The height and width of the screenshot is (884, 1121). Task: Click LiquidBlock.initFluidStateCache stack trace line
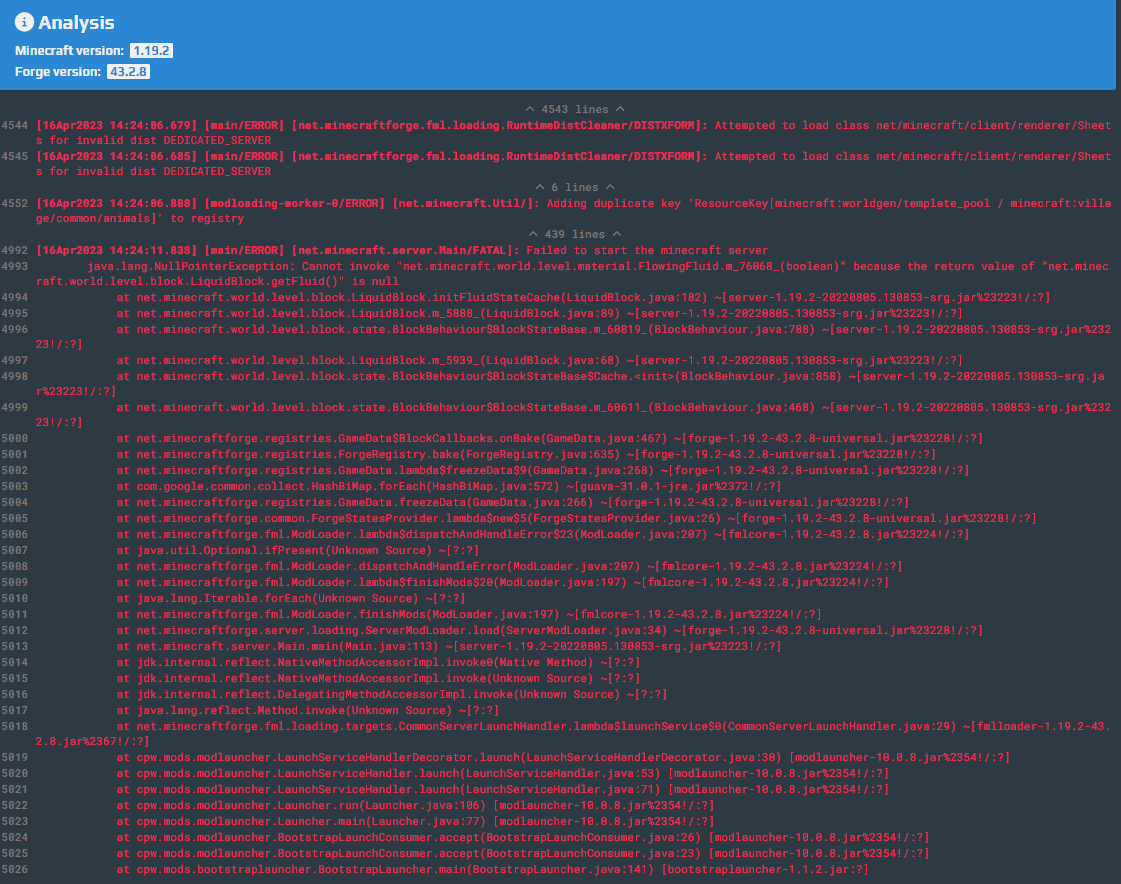pyautogui.click(x=583, y=298)
